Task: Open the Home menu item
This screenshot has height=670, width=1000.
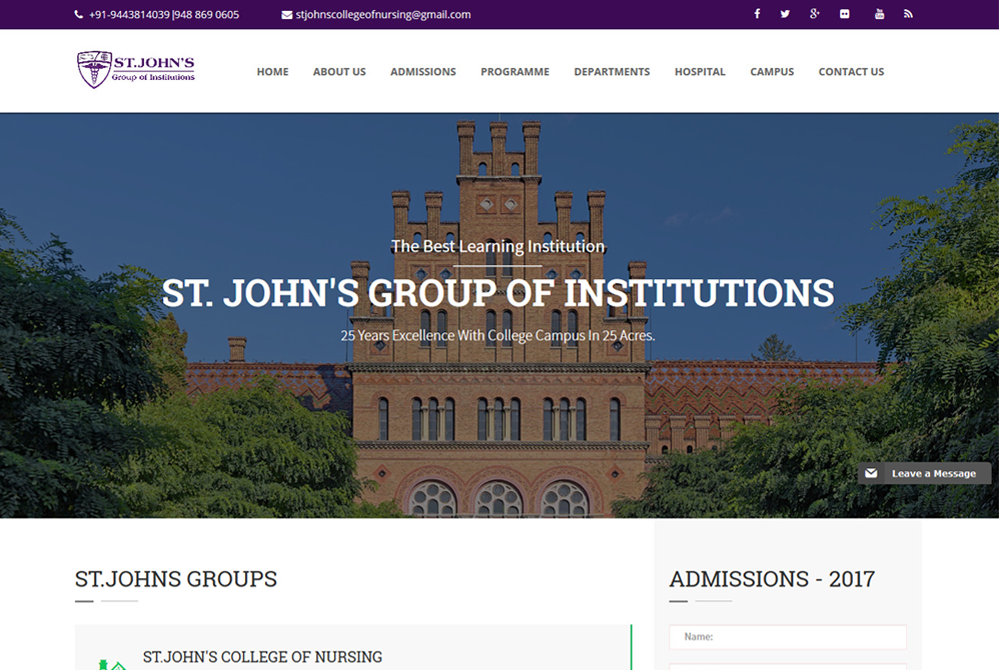Action: 272,72
